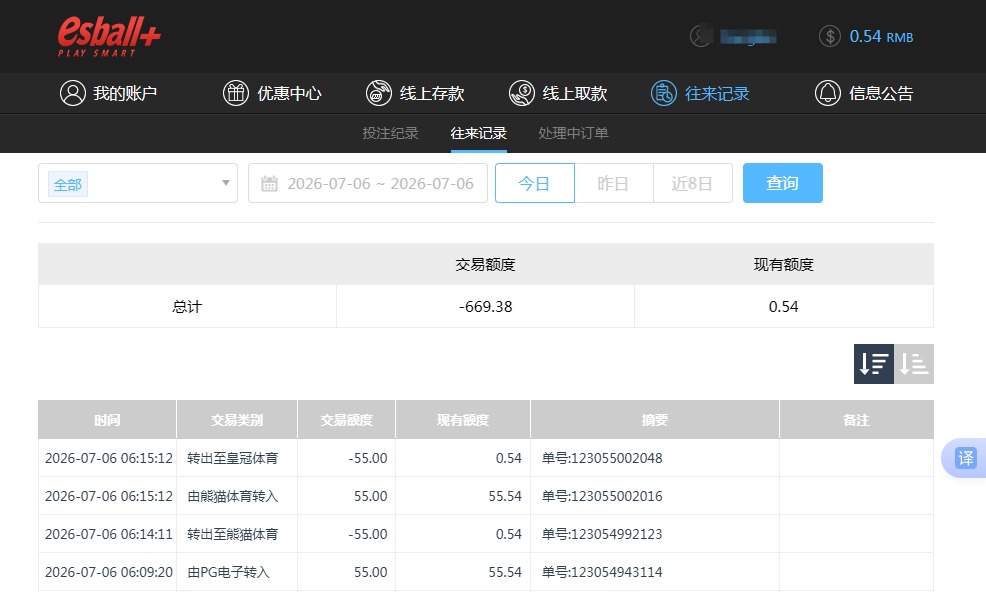Open 信息公告 bell icon
The height and width of the screenshot is (592, 986).
click(x=828, y=93)
